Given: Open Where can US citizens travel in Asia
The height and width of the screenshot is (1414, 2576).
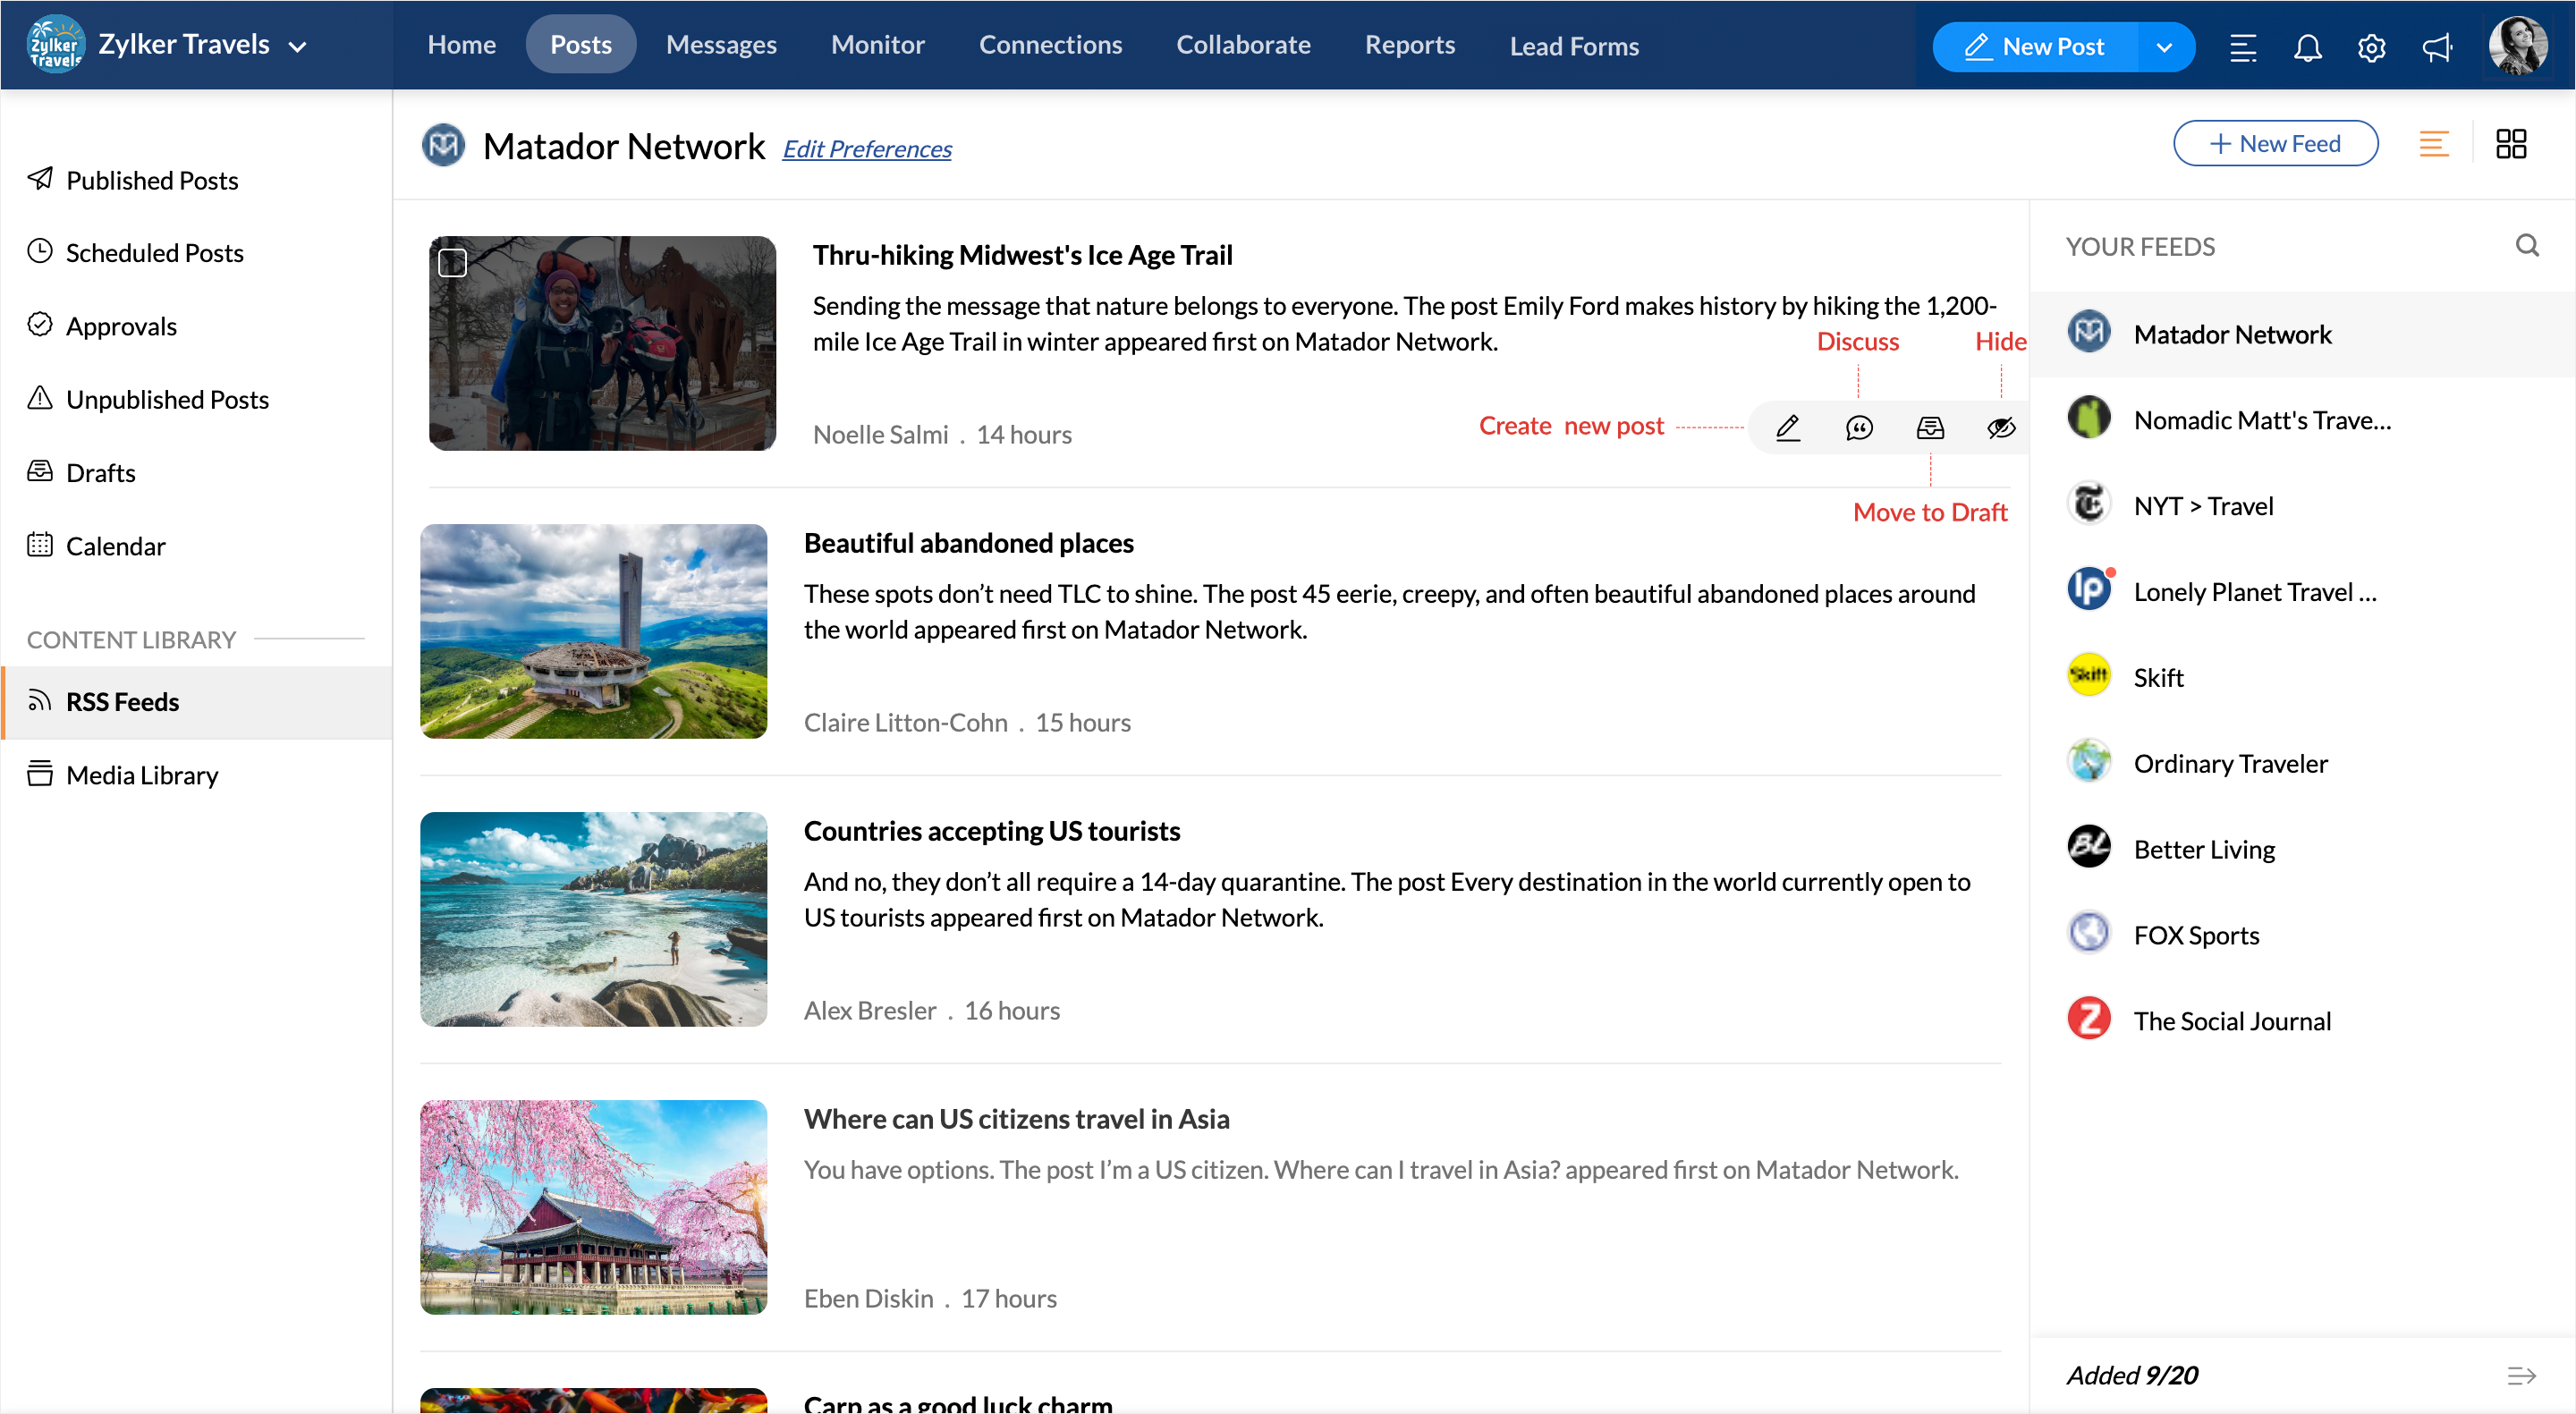Looking at the screenshot, I should tap(1016, 1120).
